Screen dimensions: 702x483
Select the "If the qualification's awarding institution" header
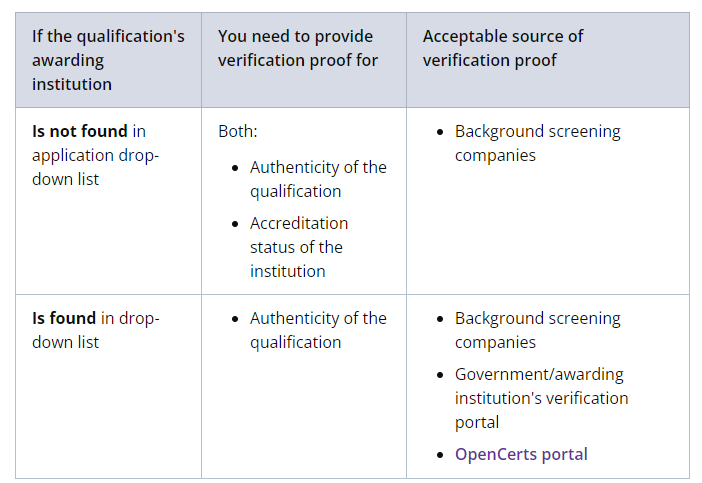coord(108,60)
